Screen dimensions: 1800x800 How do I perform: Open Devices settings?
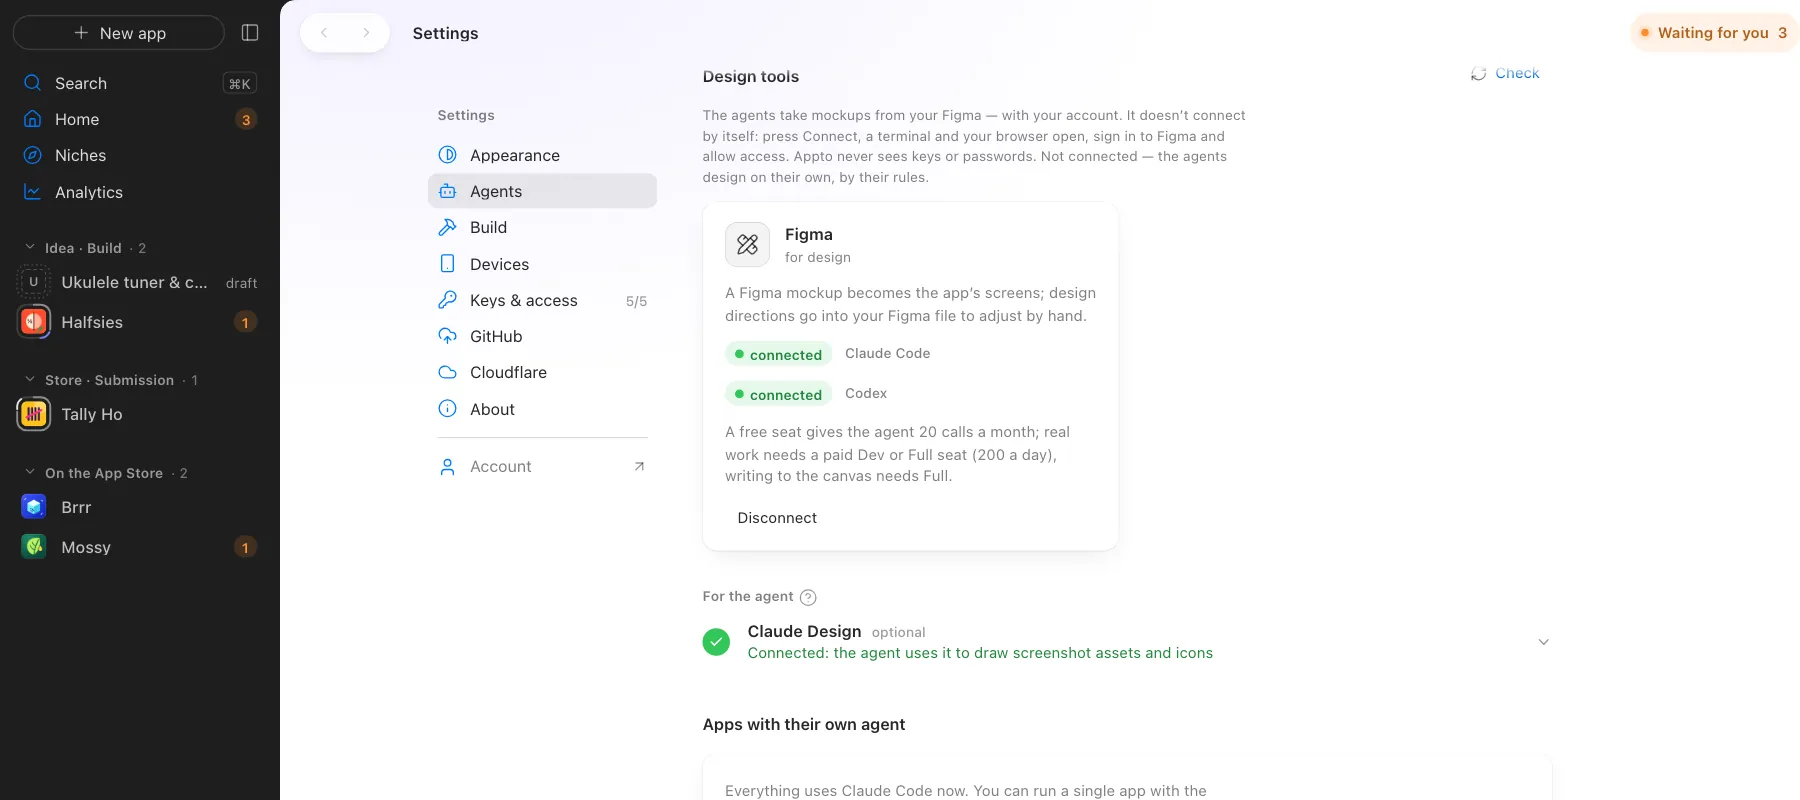542,264
